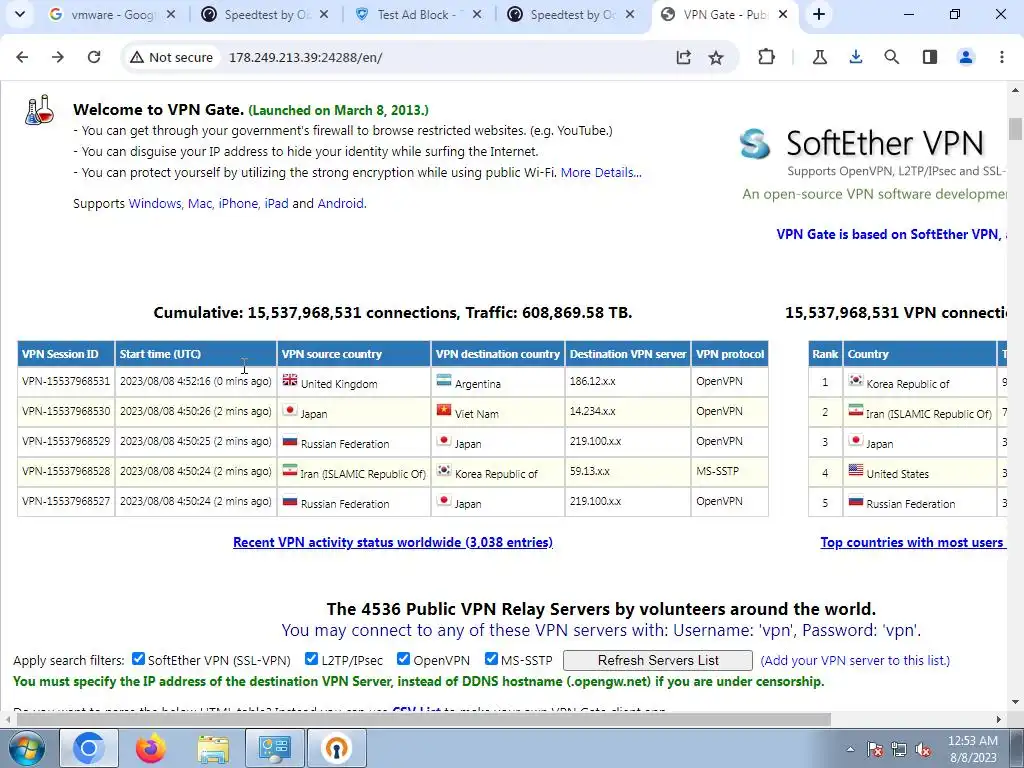Image resolution: width=1024 pixels, height=768 pixels.
Task: Open the Chrome Labs flask icon
Action: coord(820,57)
